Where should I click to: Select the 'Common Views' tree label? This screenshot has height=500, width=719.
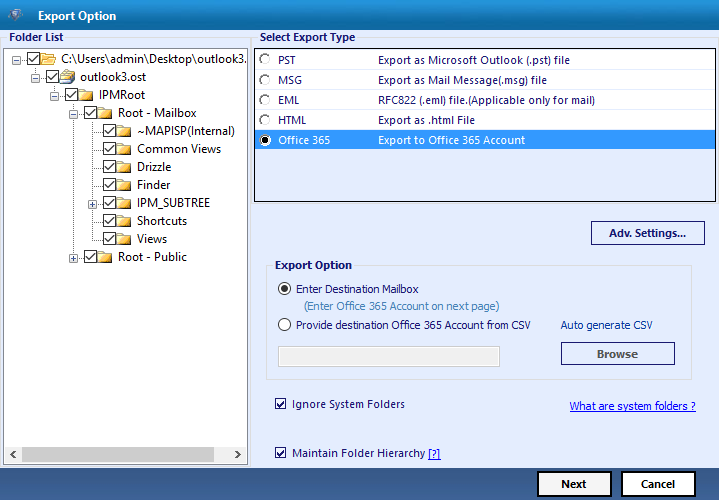tap(179, 149)
